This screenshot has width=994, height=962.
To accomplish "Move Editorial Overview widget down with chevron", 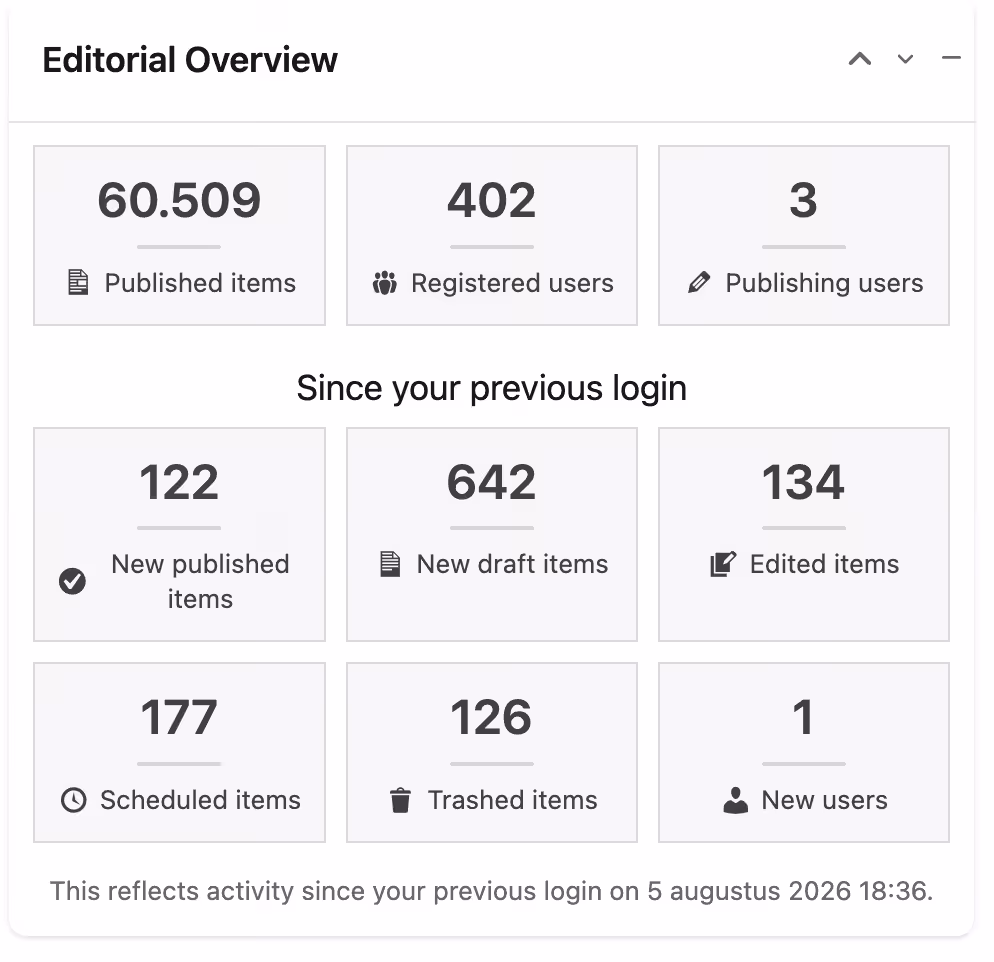I will click(x=905, y=59).
